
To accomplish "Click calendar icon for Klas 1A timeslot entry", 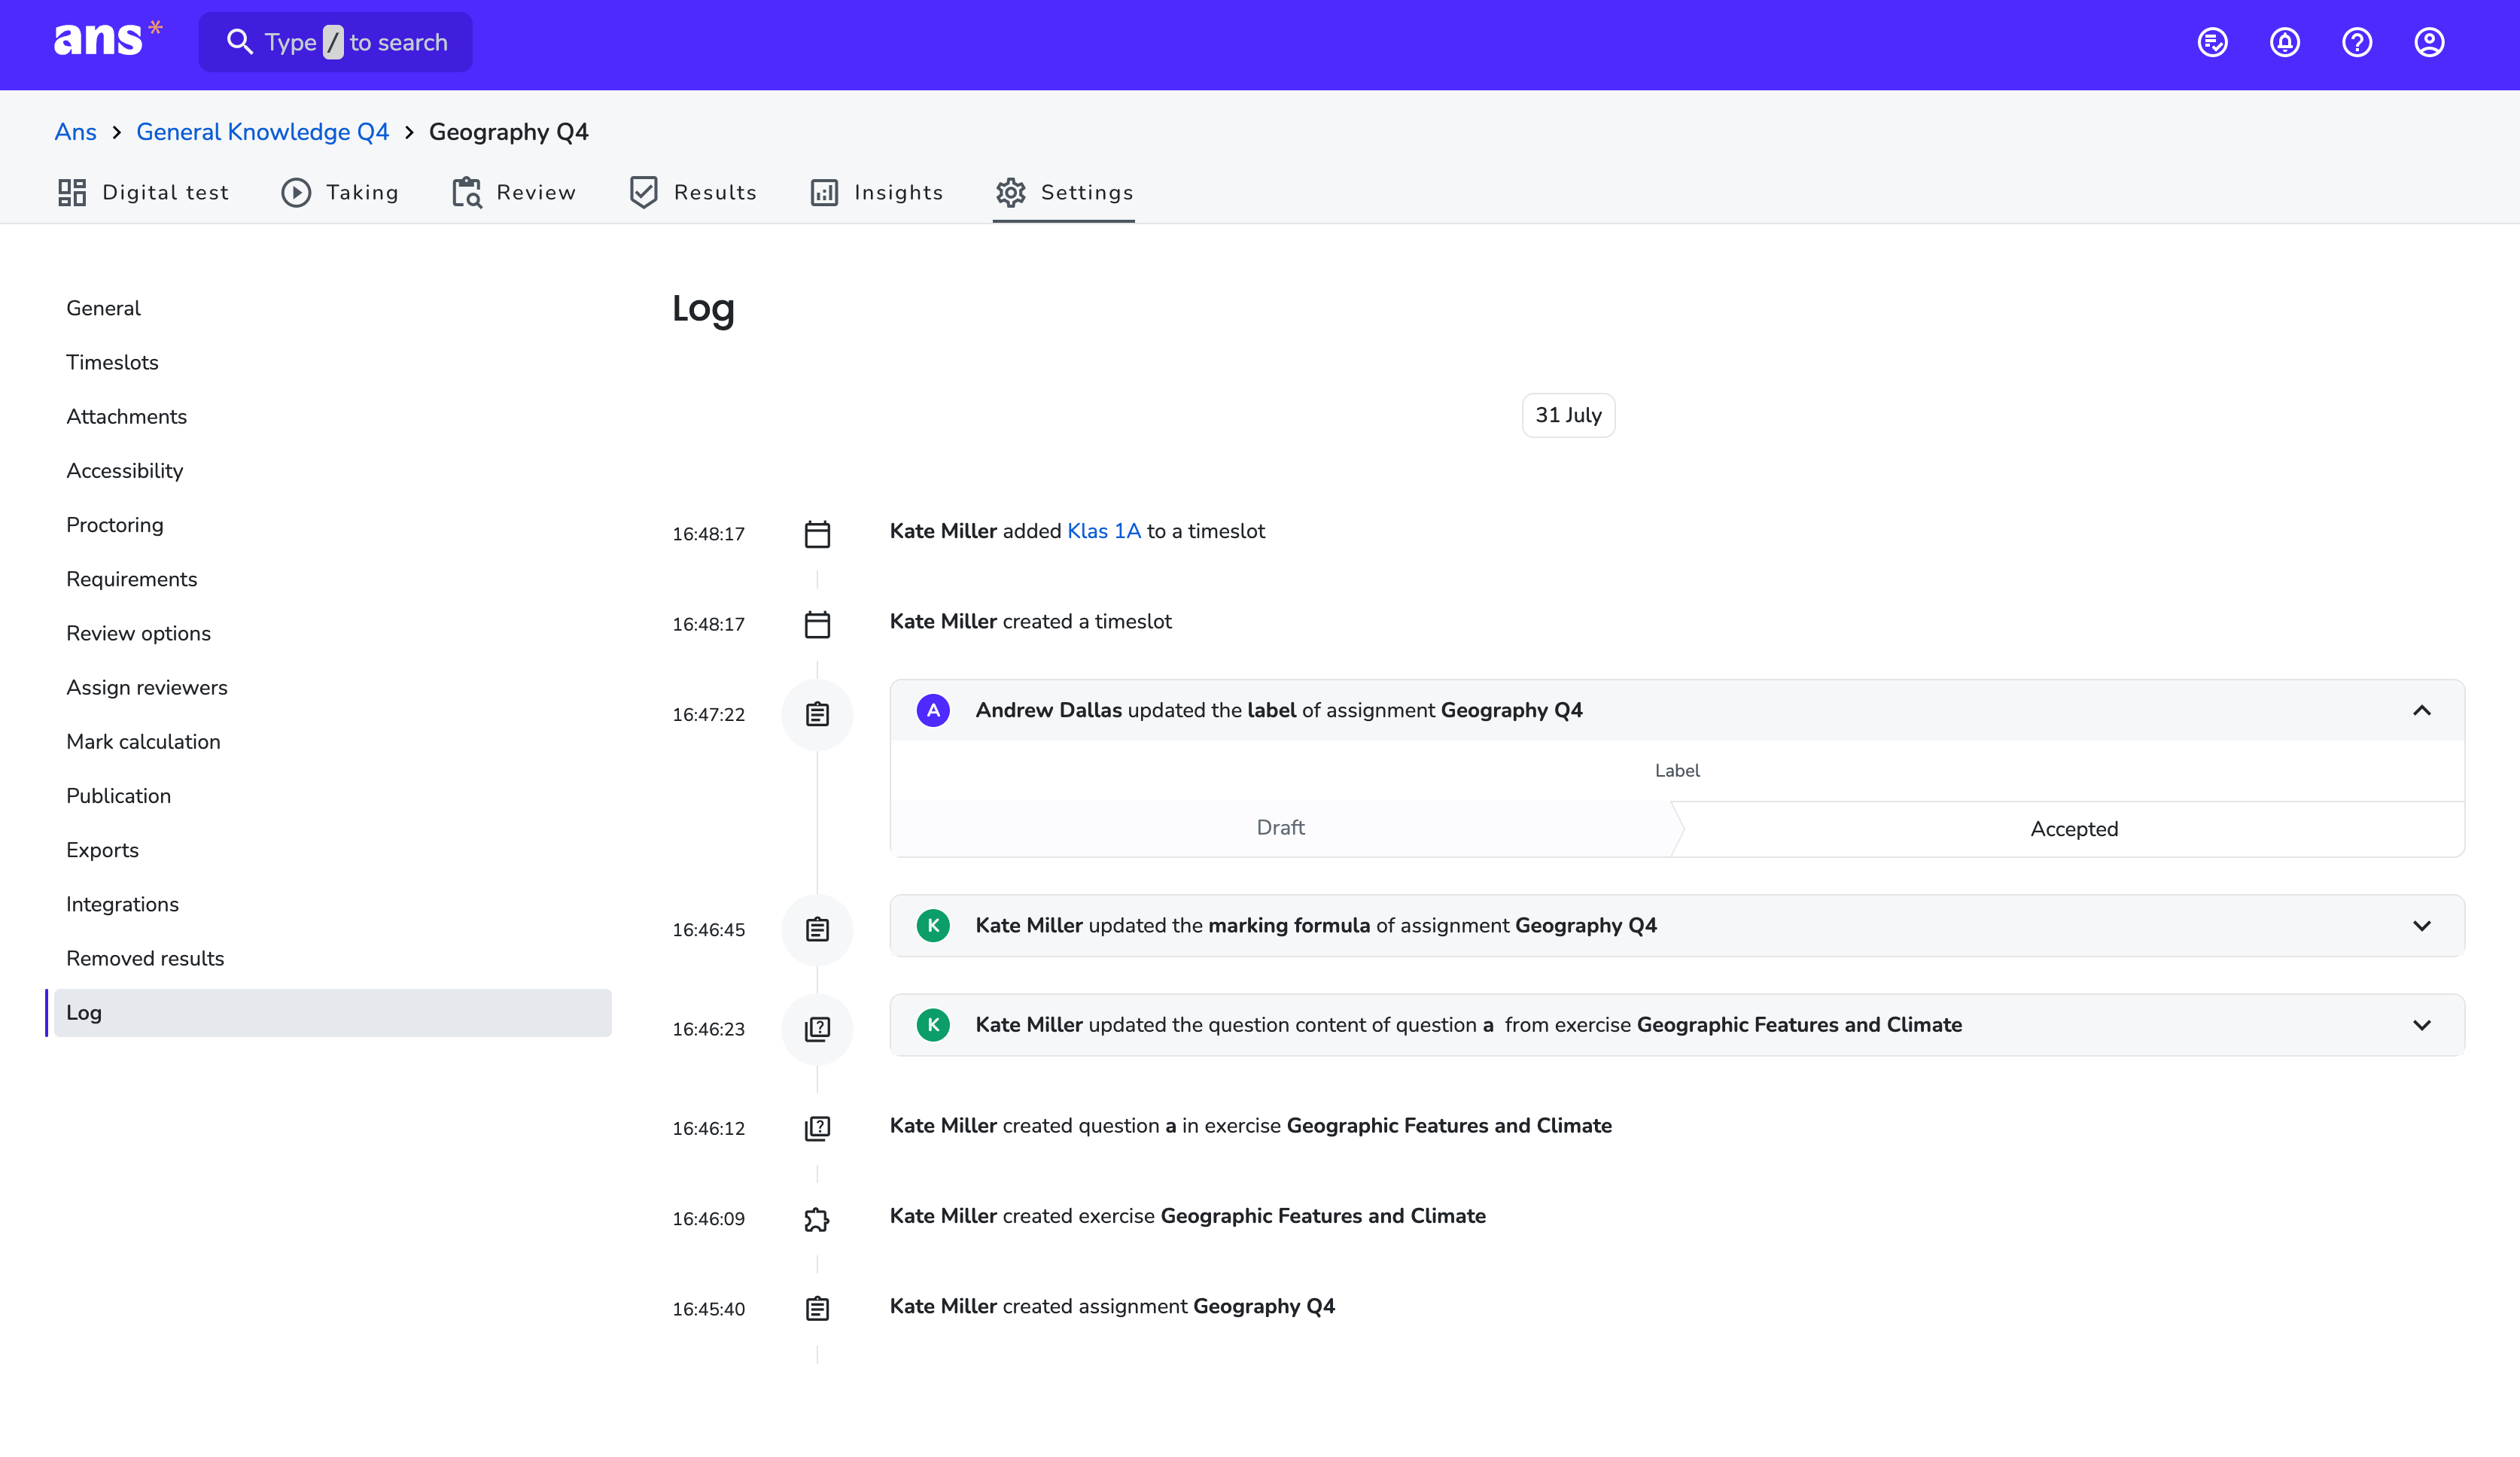I will 817,534.
